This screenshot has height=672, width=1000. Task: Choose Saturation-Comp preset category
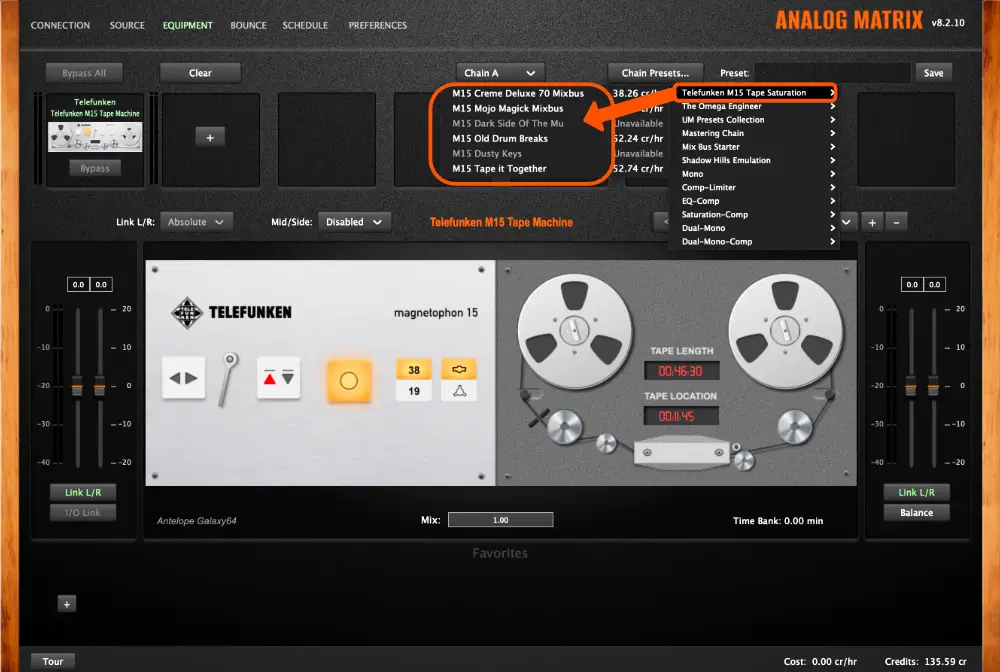(756, 215)
